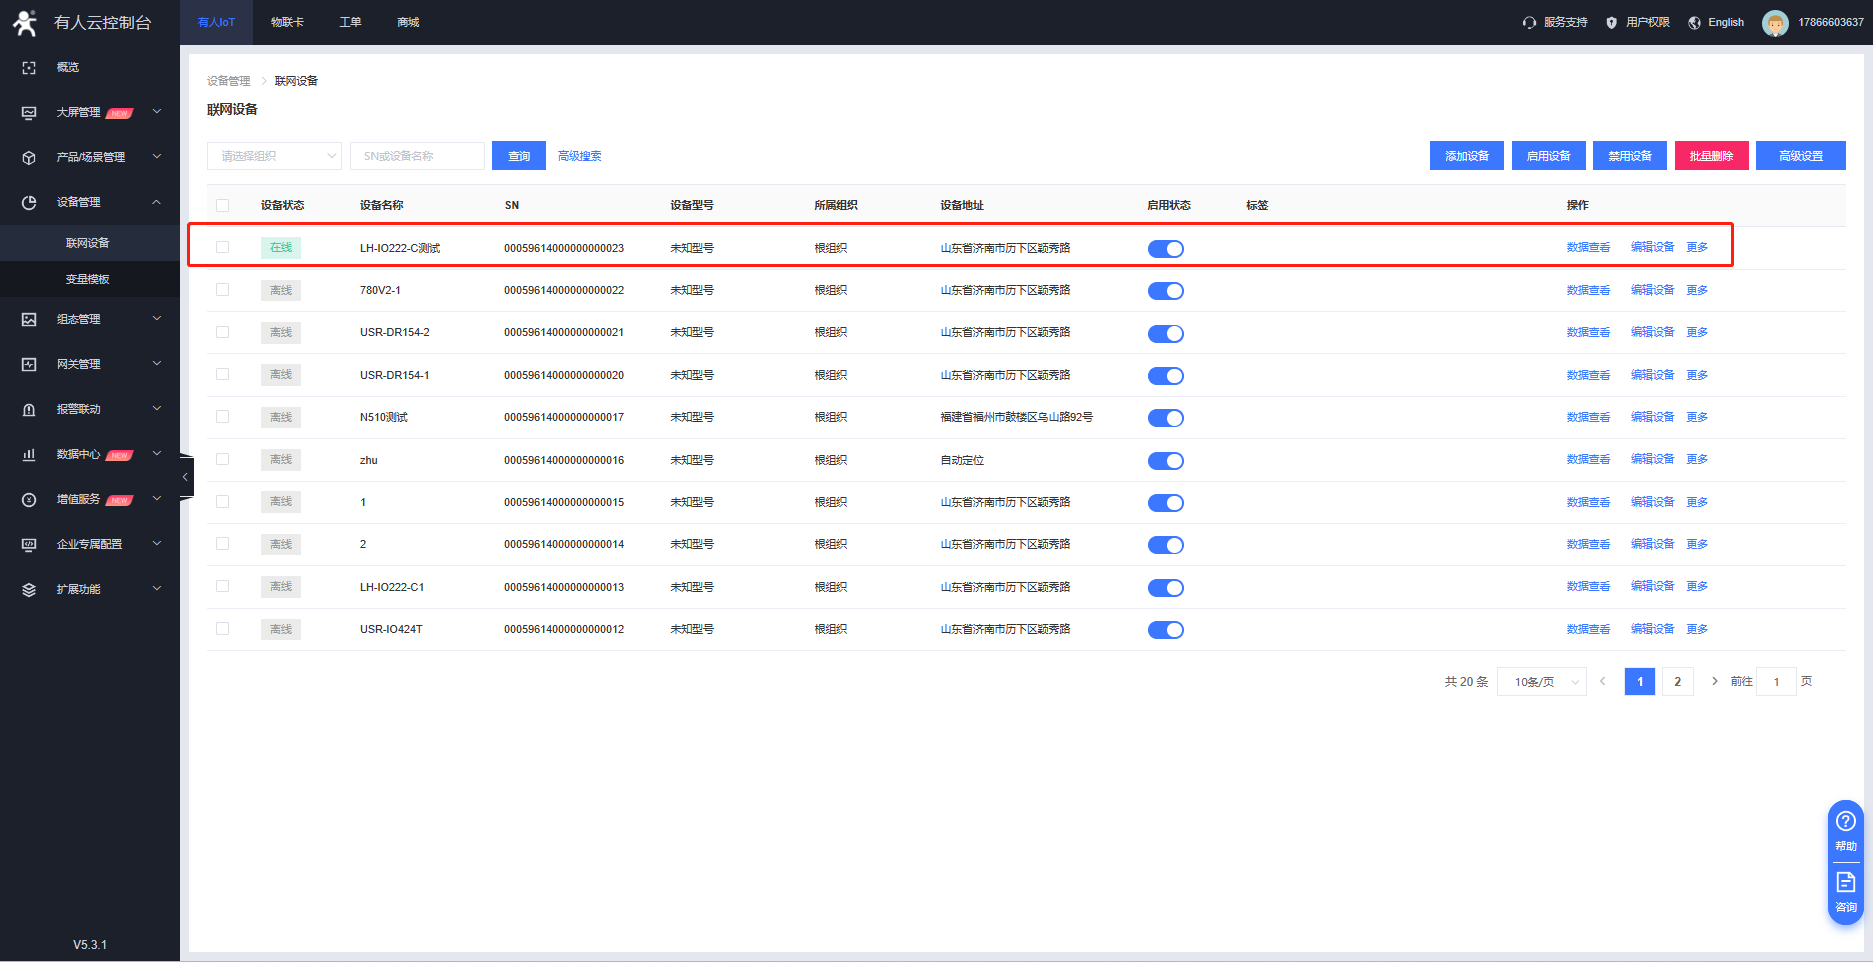Switch to the 物联卡 top tab

(x=287, y=22)
